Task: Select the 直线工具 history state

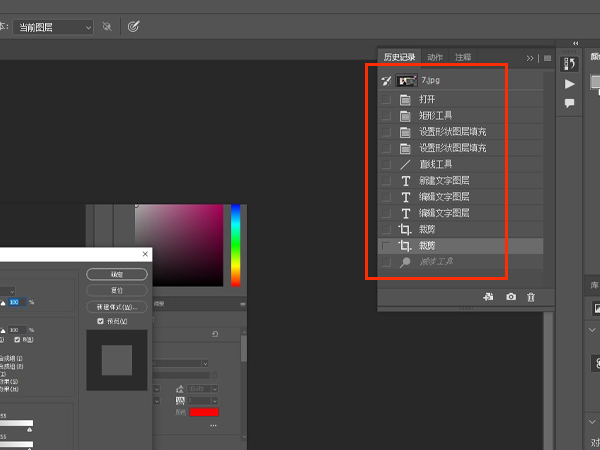Action: (x=460, y=165)
